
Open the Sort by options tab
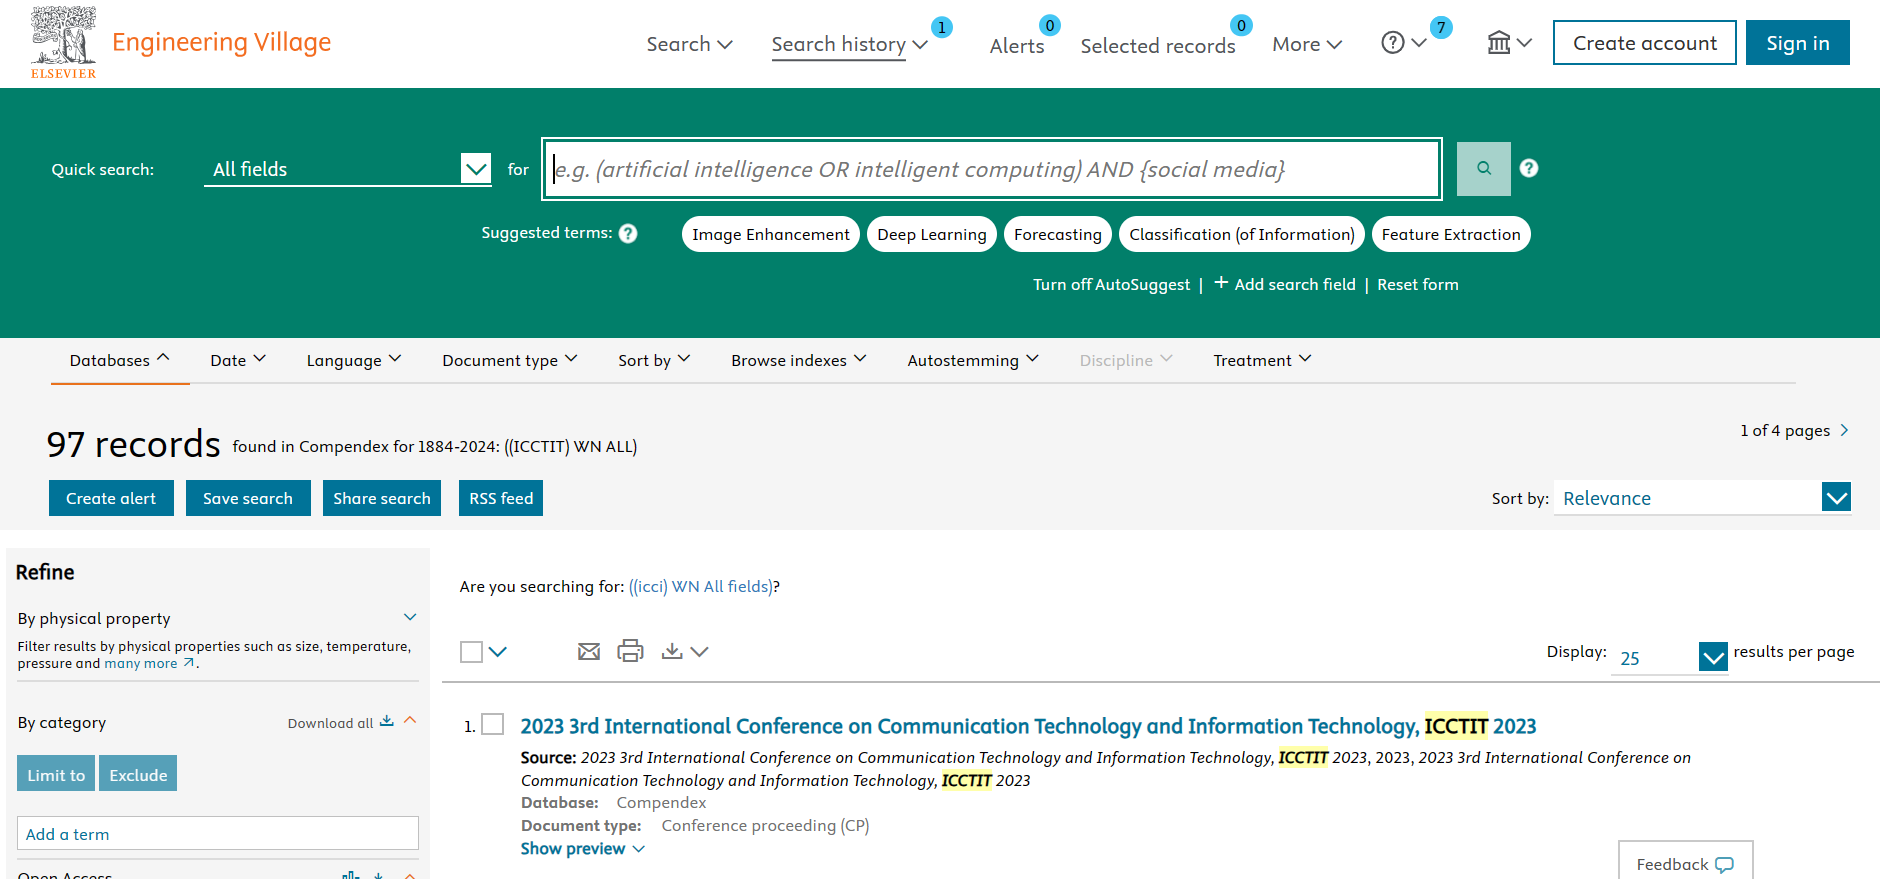coord(654,360)
